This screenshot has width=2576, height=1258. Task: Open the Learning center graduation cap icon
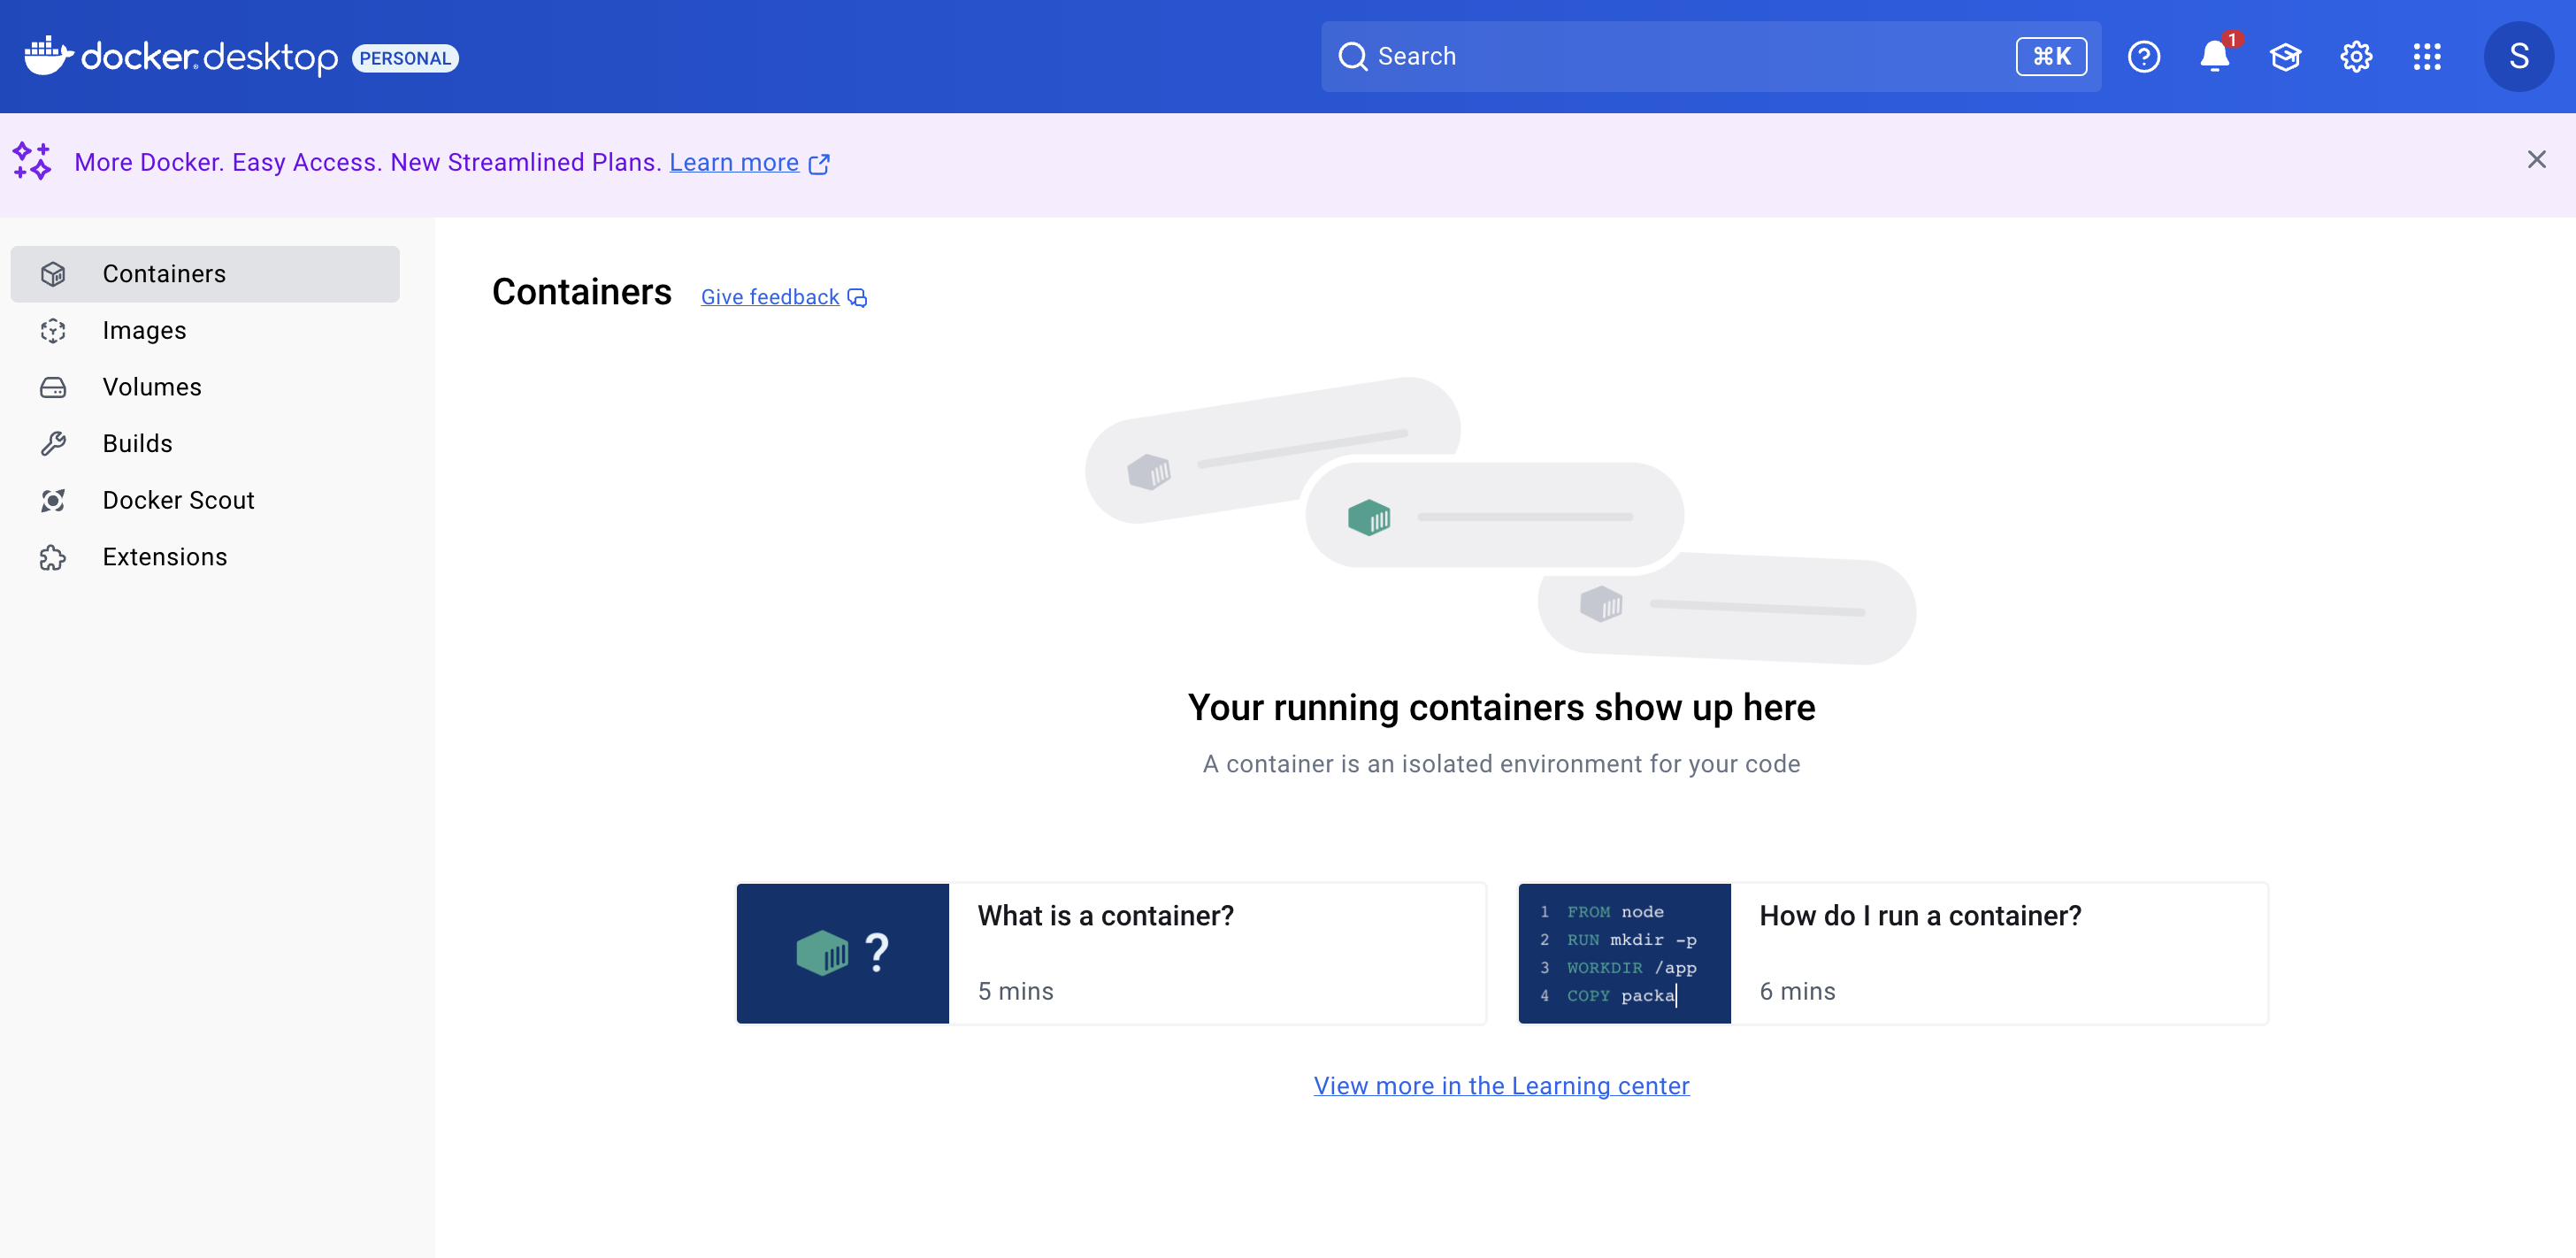[2285, 57]
